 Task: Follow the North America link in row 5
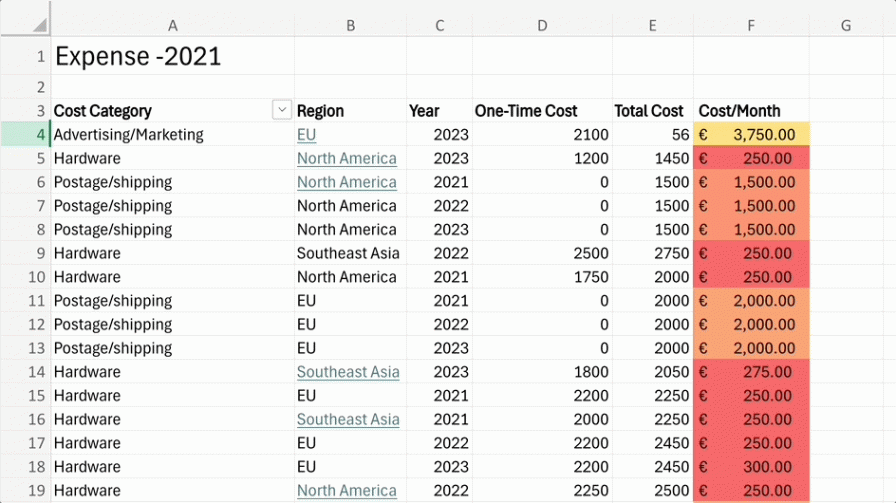(346, 158)
